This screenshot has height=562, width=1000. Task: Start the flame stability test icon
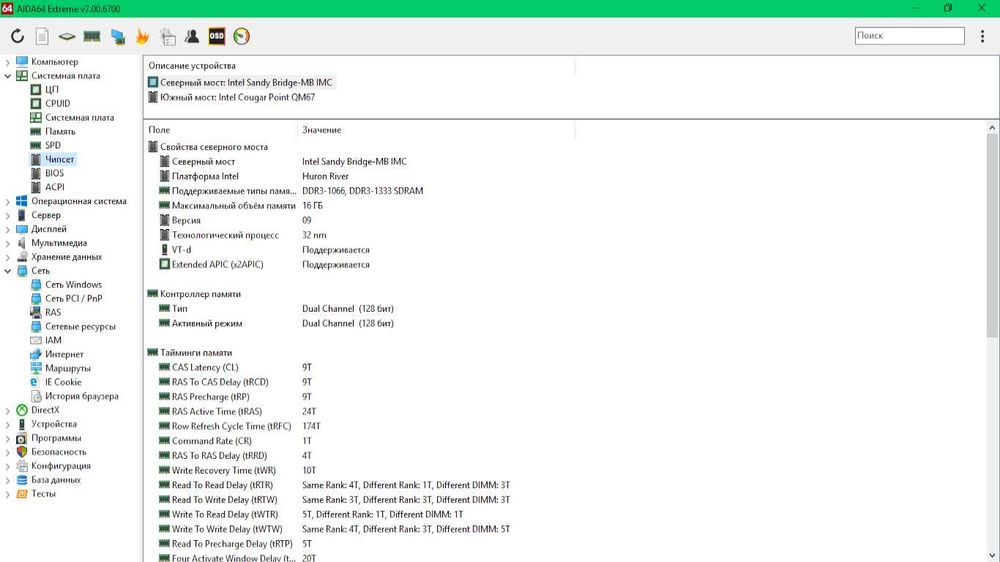pos(142,36)
